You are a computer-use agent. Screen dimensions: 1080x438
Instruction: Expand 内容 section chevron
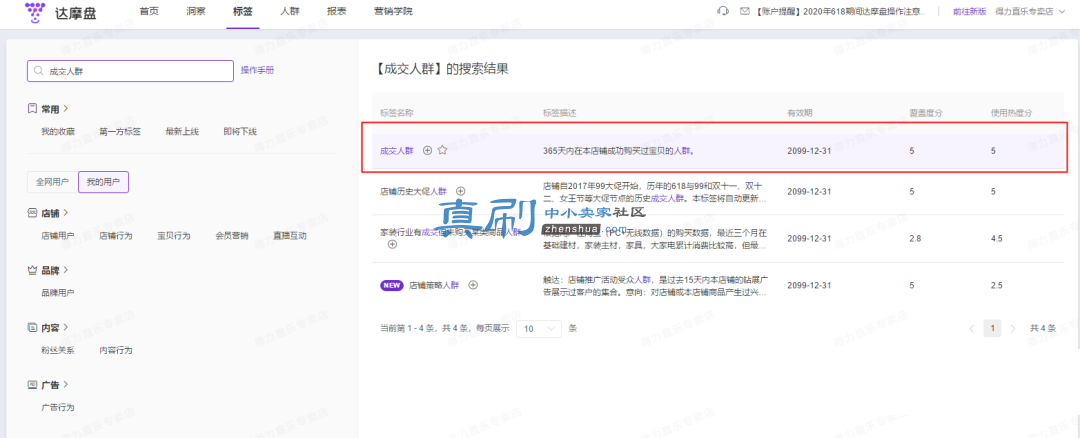coord(65,327)
